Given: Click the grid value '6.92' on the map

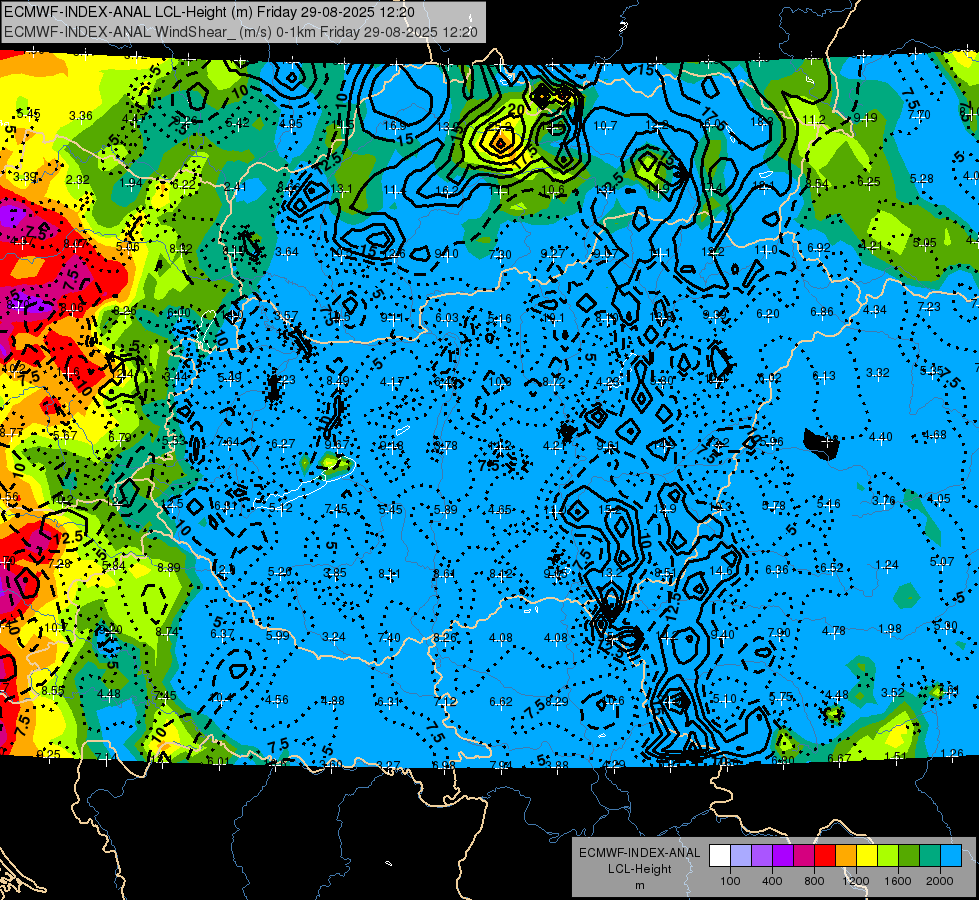Looking at the screenshot, I should pos(819,248).
